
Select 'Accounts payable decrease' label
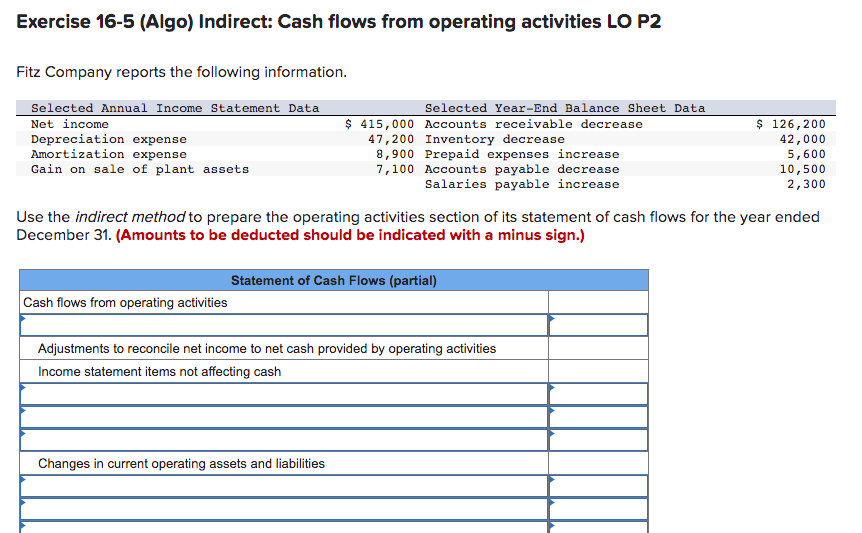[x=522, y=169]
